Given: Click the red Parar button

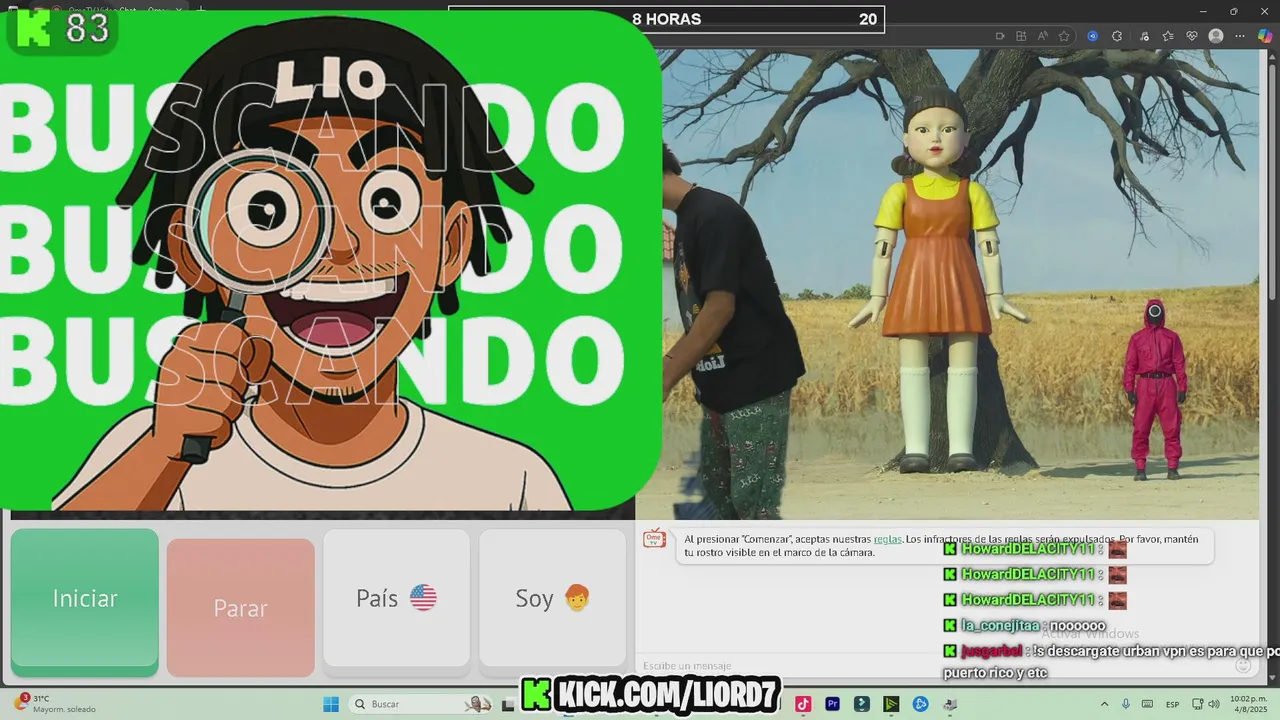Looking at the screenshot, I should (x=241, y=607).
